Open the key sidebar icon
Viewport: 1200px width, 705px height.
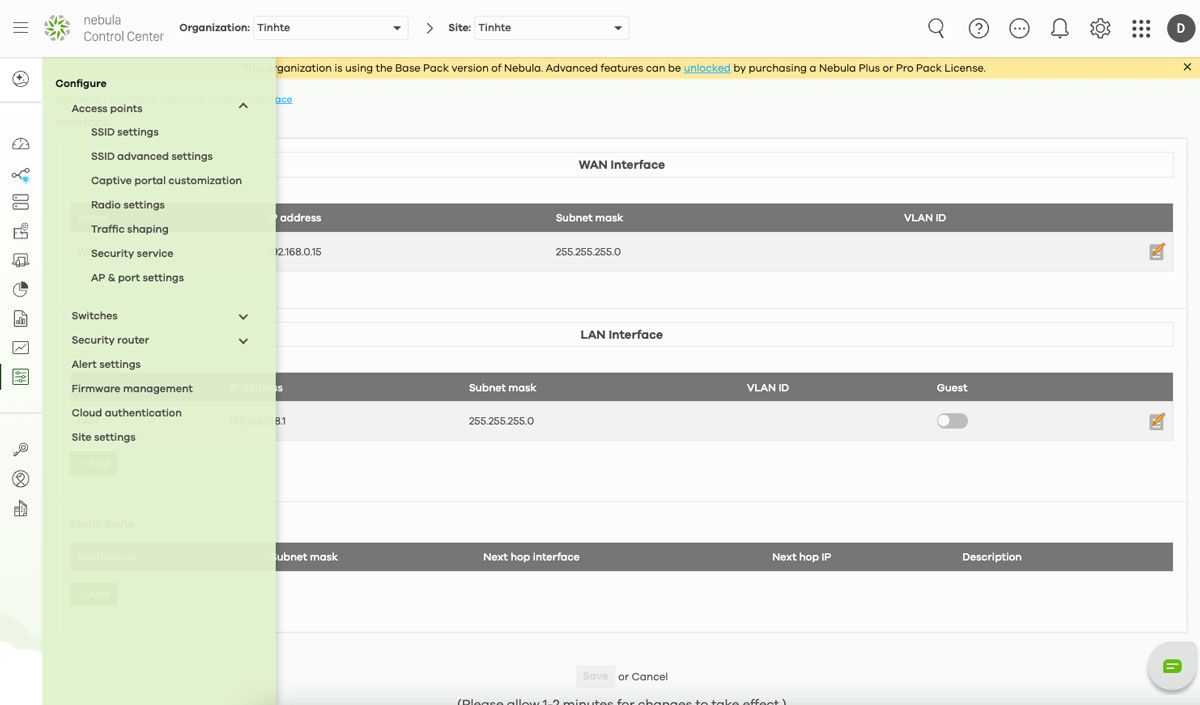(x=20, y=450)
